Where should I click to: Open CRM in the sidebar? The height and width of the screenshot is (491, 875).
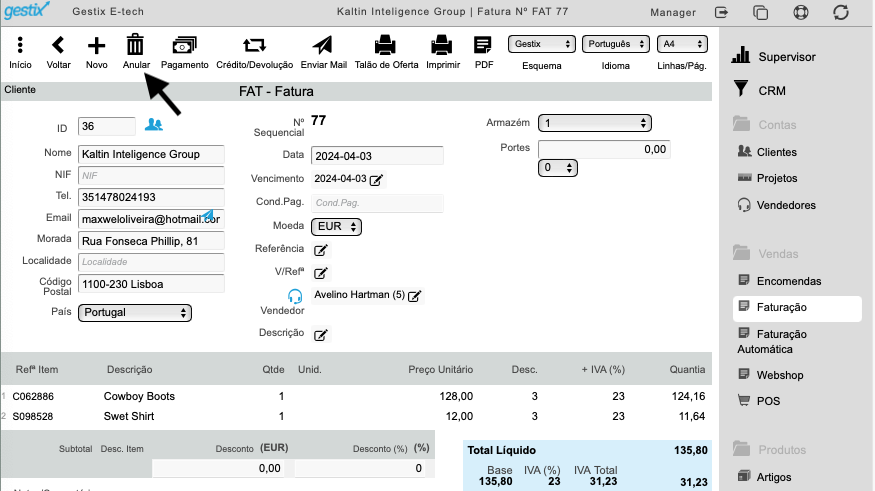(771, 91)
